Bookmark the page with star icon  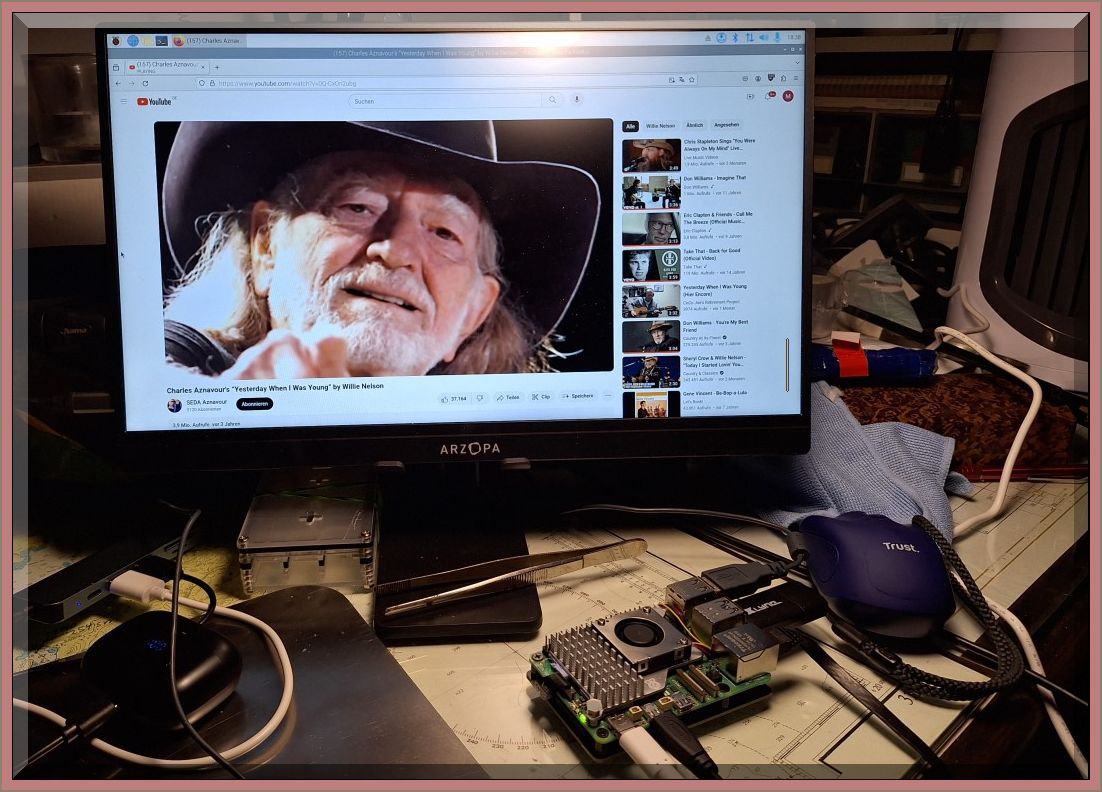coord(691,80)
